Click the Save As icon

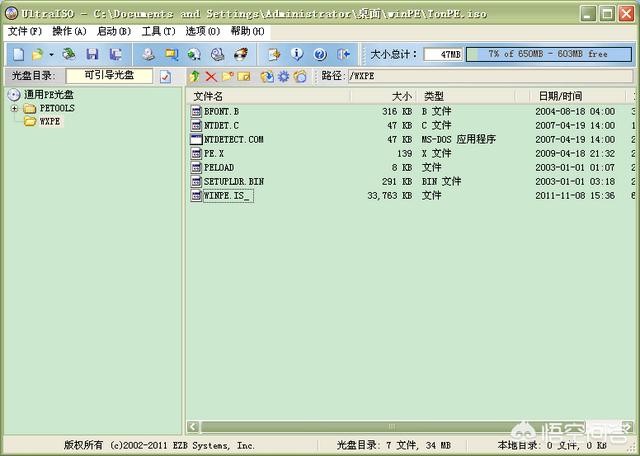[x=116, y=54]
